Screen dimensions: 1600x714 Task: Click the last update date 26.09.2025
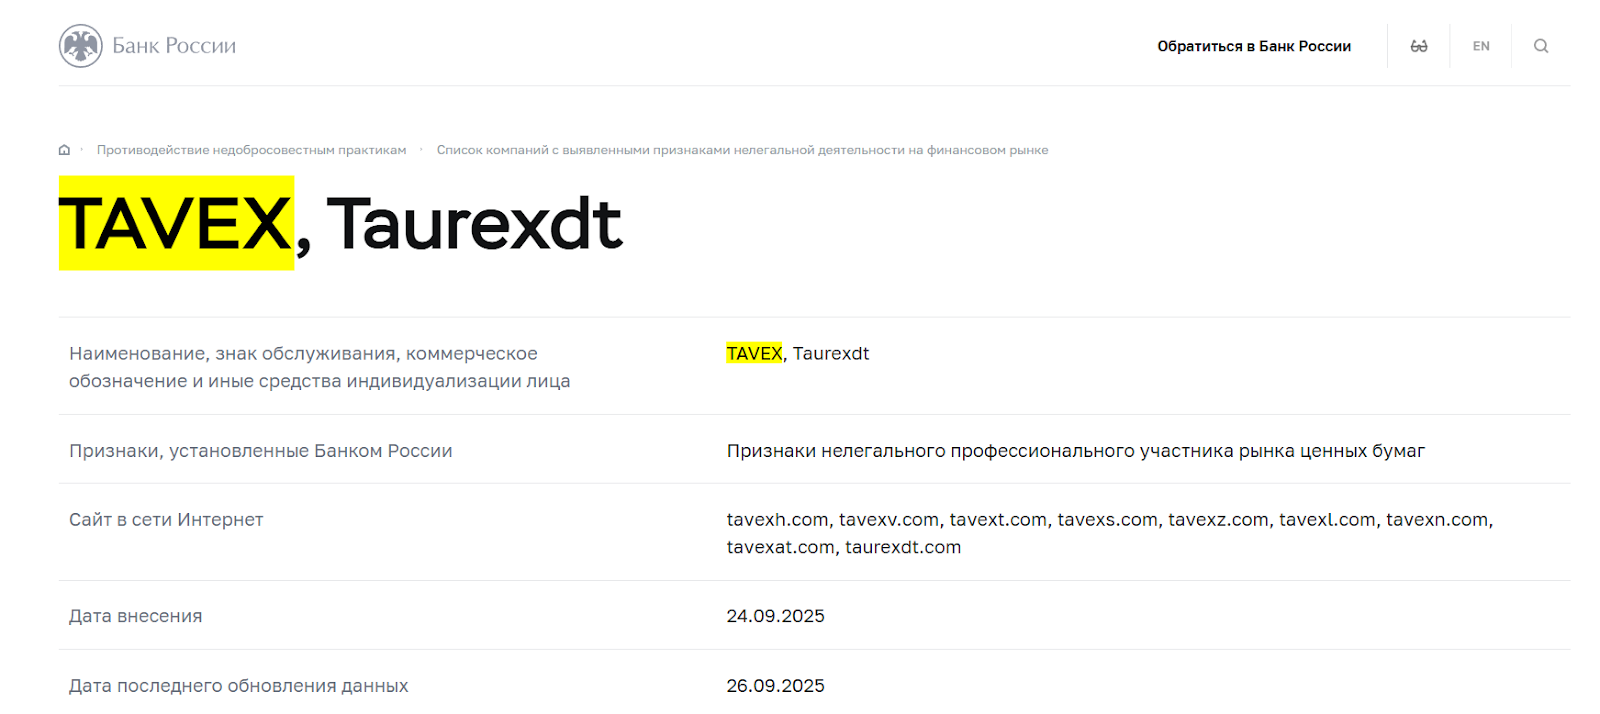(x=775, y=686)
